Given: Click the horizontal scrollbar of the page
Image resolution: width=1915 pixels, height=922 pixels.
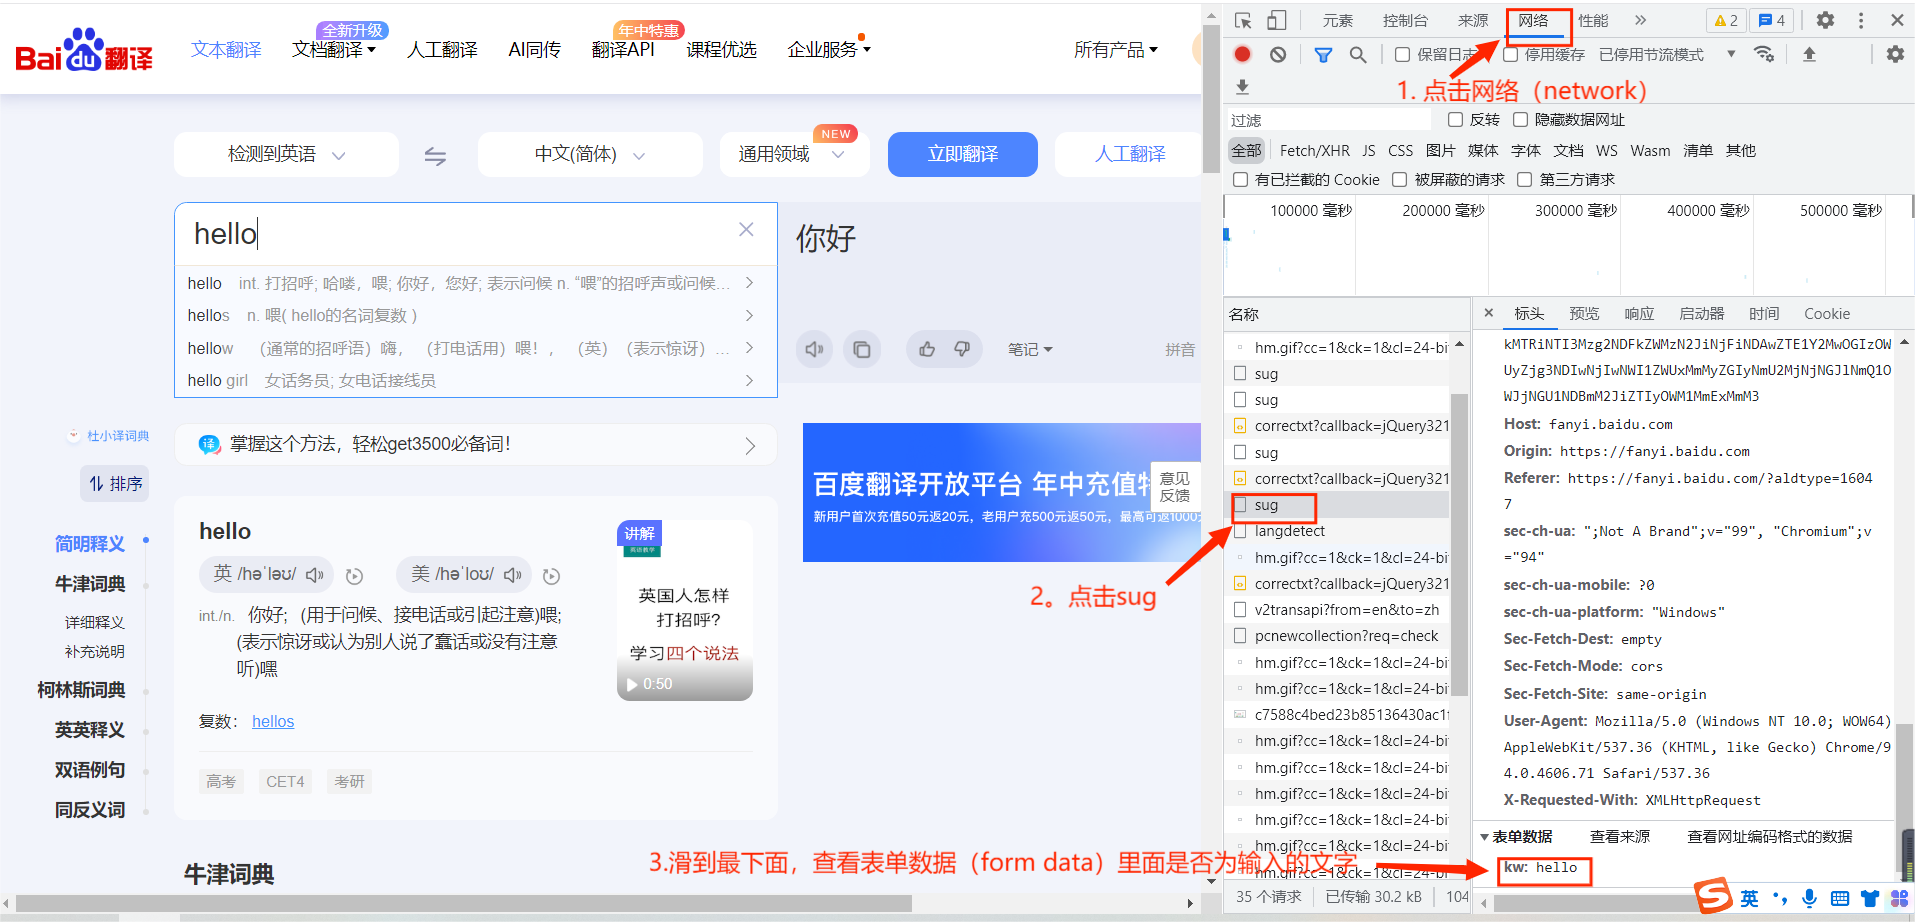Looking at the screenshot, I should coord(465,904).
